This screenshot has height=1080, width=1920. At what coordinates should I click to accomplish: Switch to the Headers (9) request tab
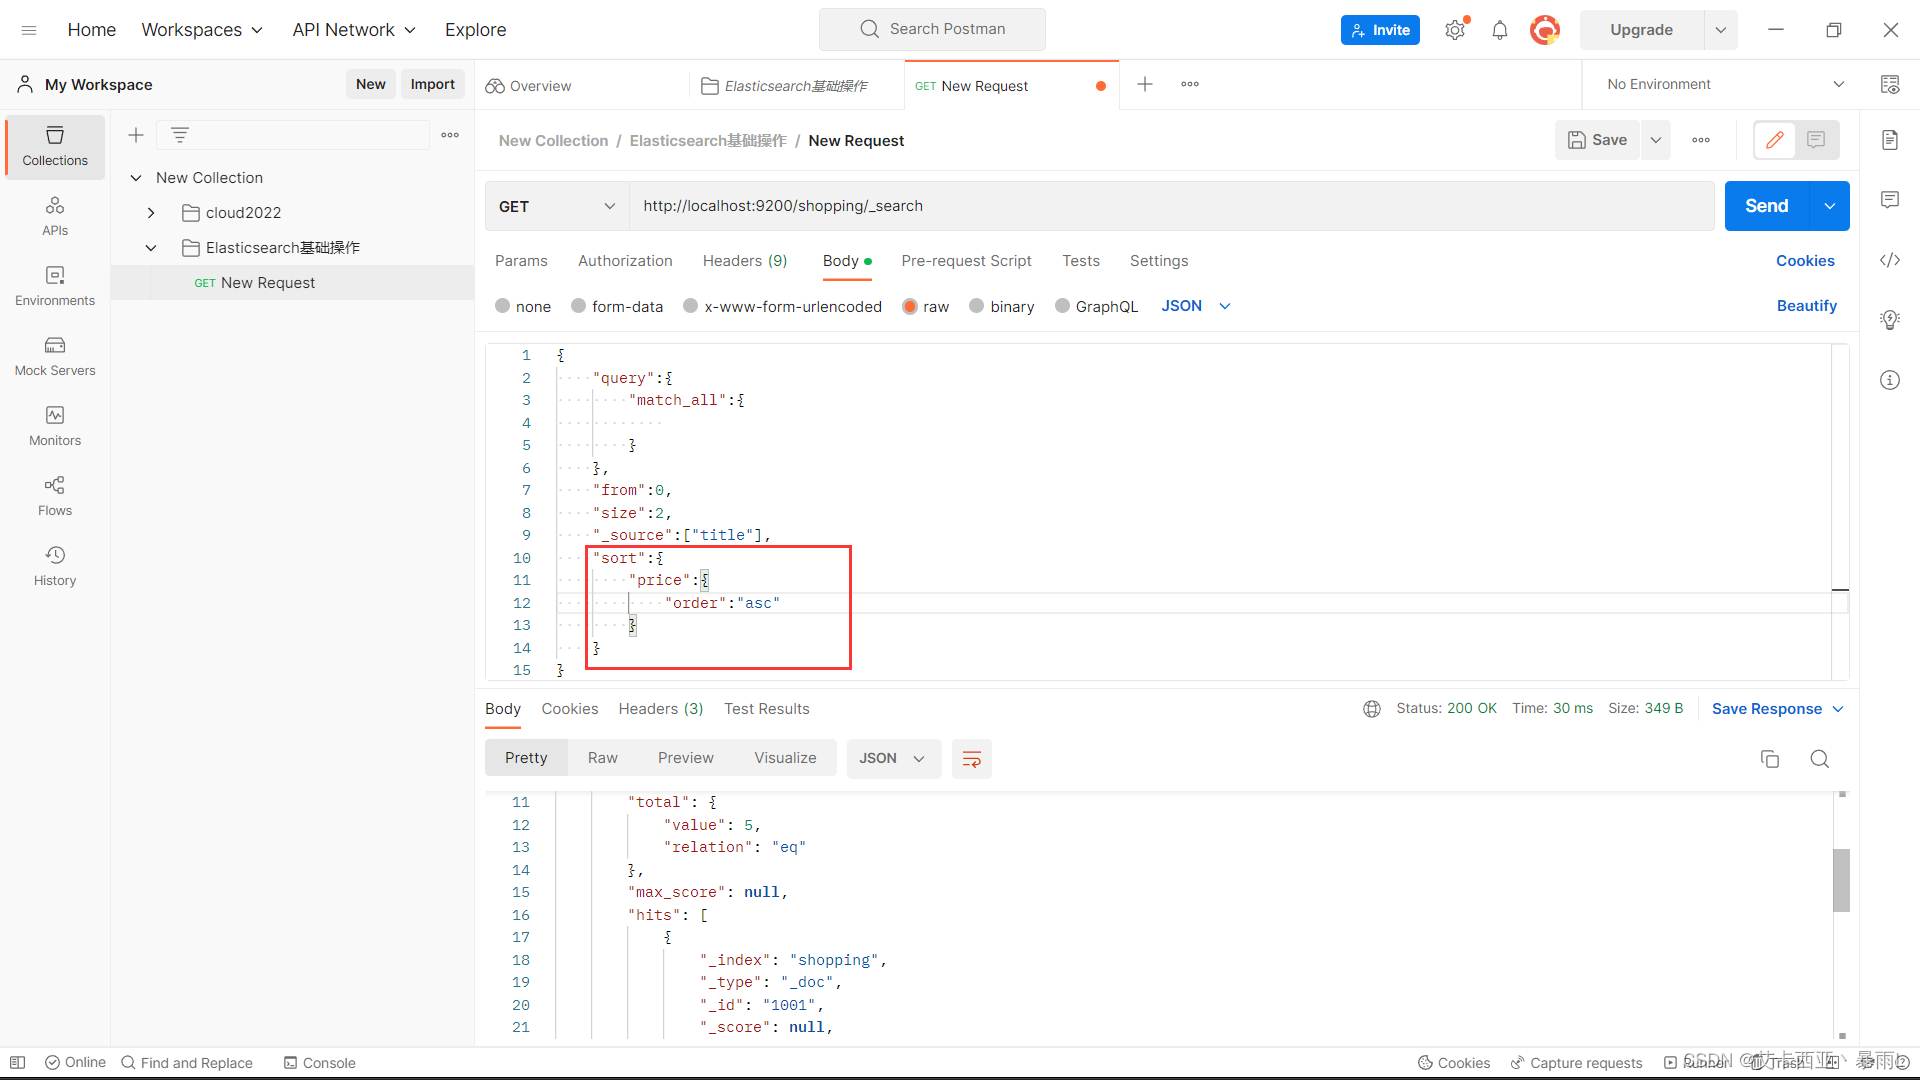point(745,261)
